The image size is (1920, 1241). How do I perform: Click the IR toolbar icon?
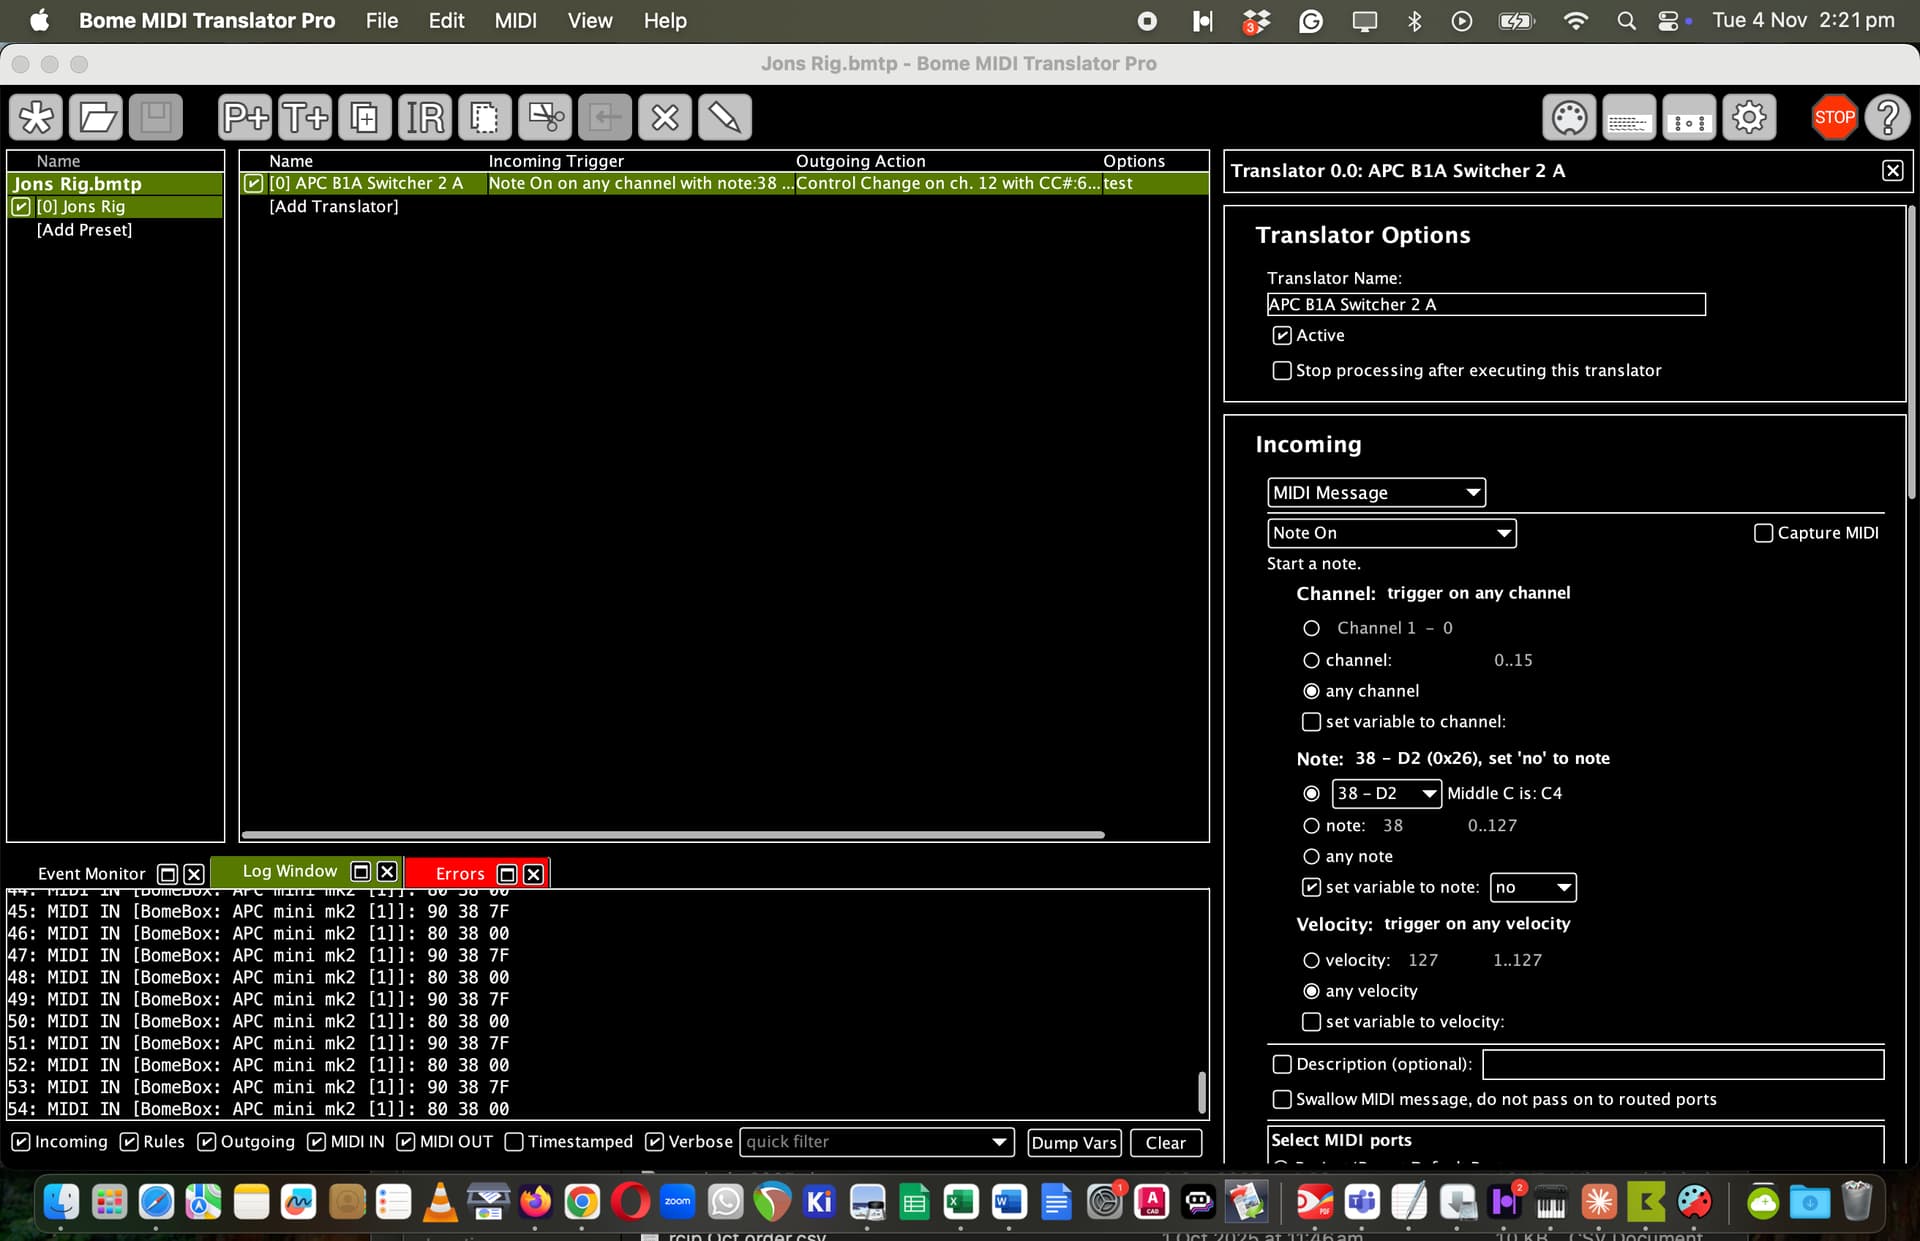[x=425, y=118]
